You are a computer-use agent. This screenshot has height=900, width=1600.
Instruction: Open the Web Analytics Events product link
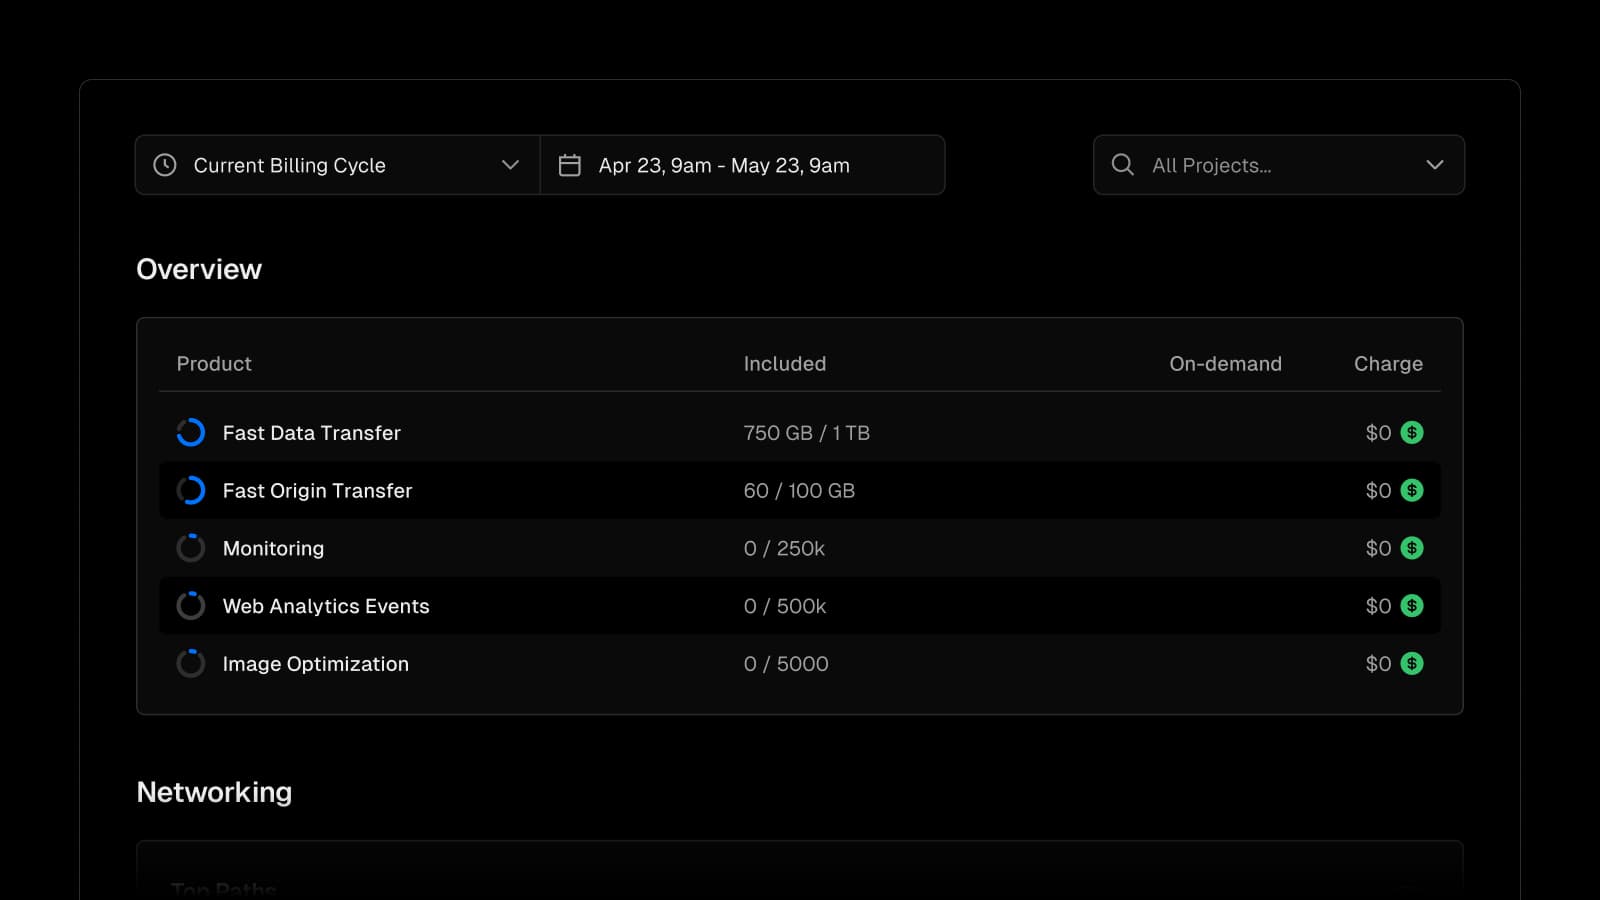click(326, 606)
